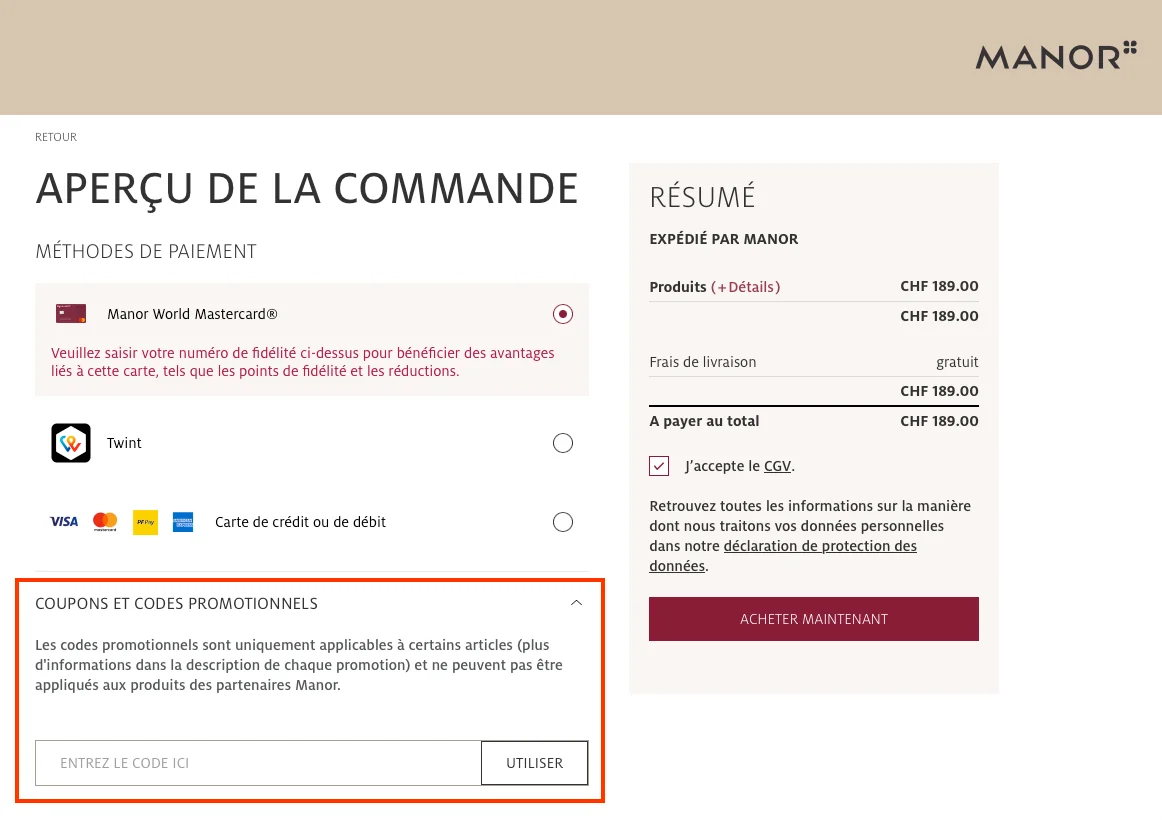The width and height of the screenshot is (1162, 820).
Task: Click the Frais de livraison gratuit row
Action: (x=813, y=362)
